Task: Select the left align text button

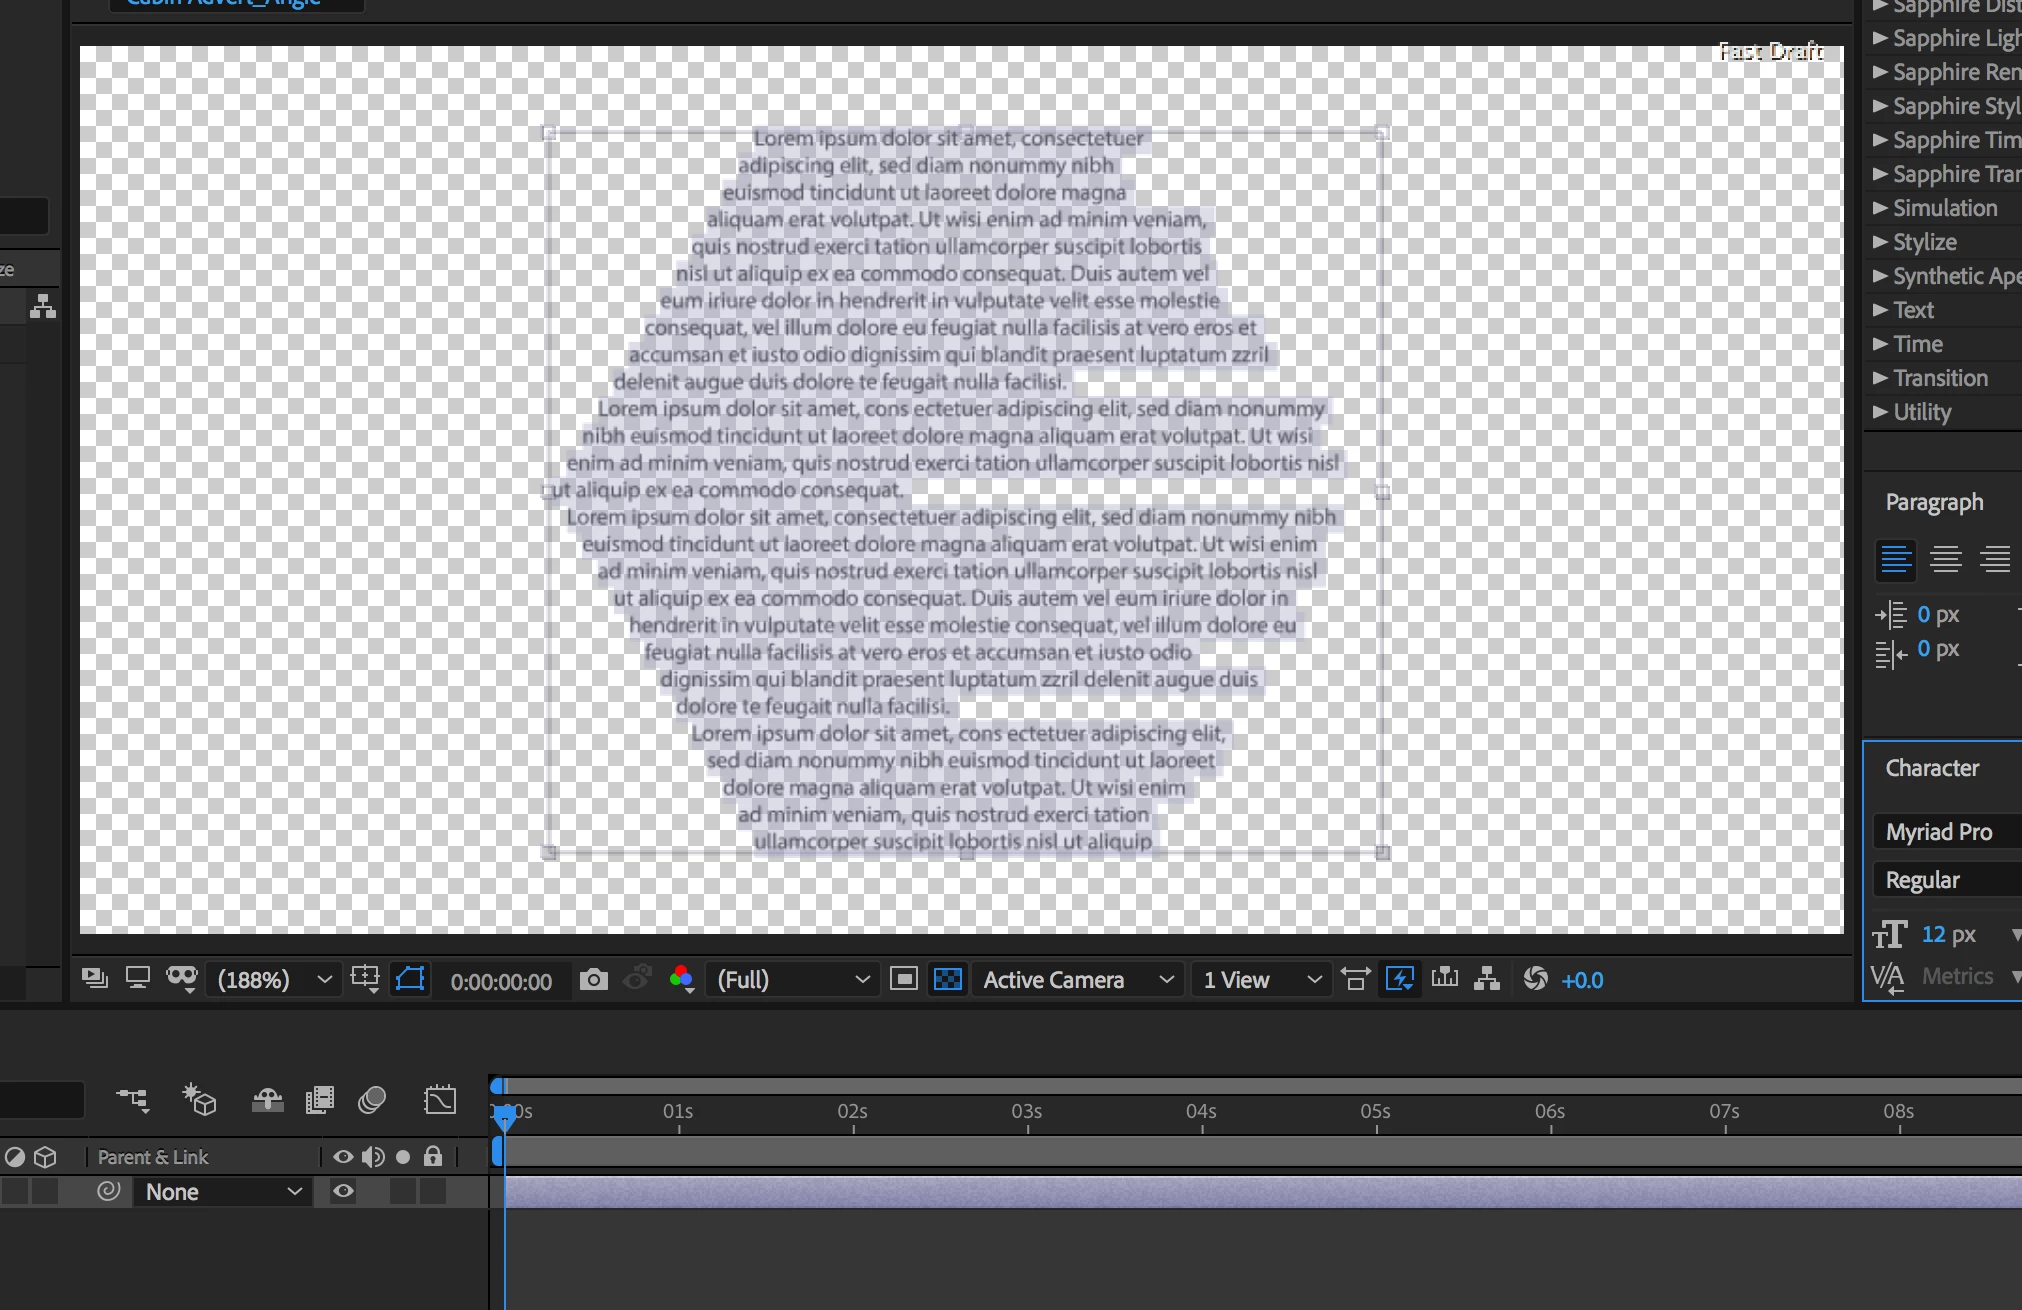Action: point(1896,559)
